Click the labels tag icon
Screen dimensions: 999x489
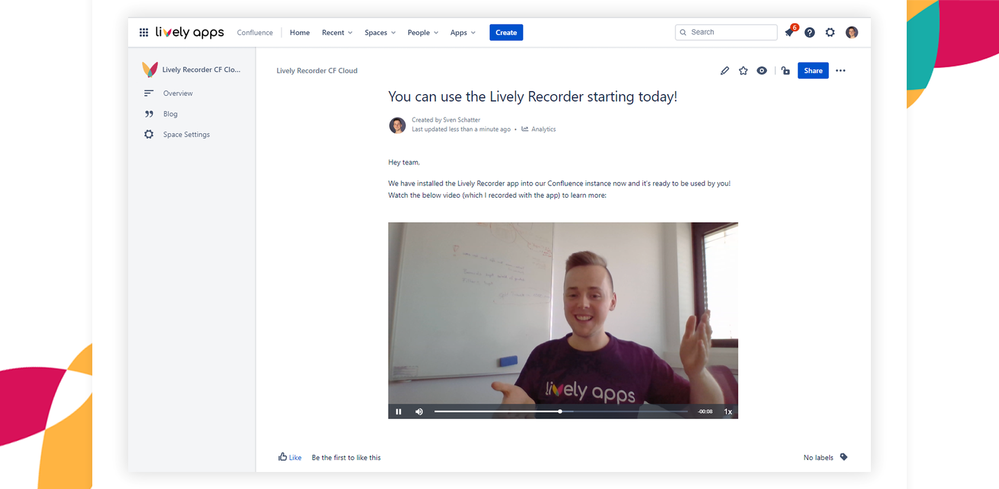(844, 457)
